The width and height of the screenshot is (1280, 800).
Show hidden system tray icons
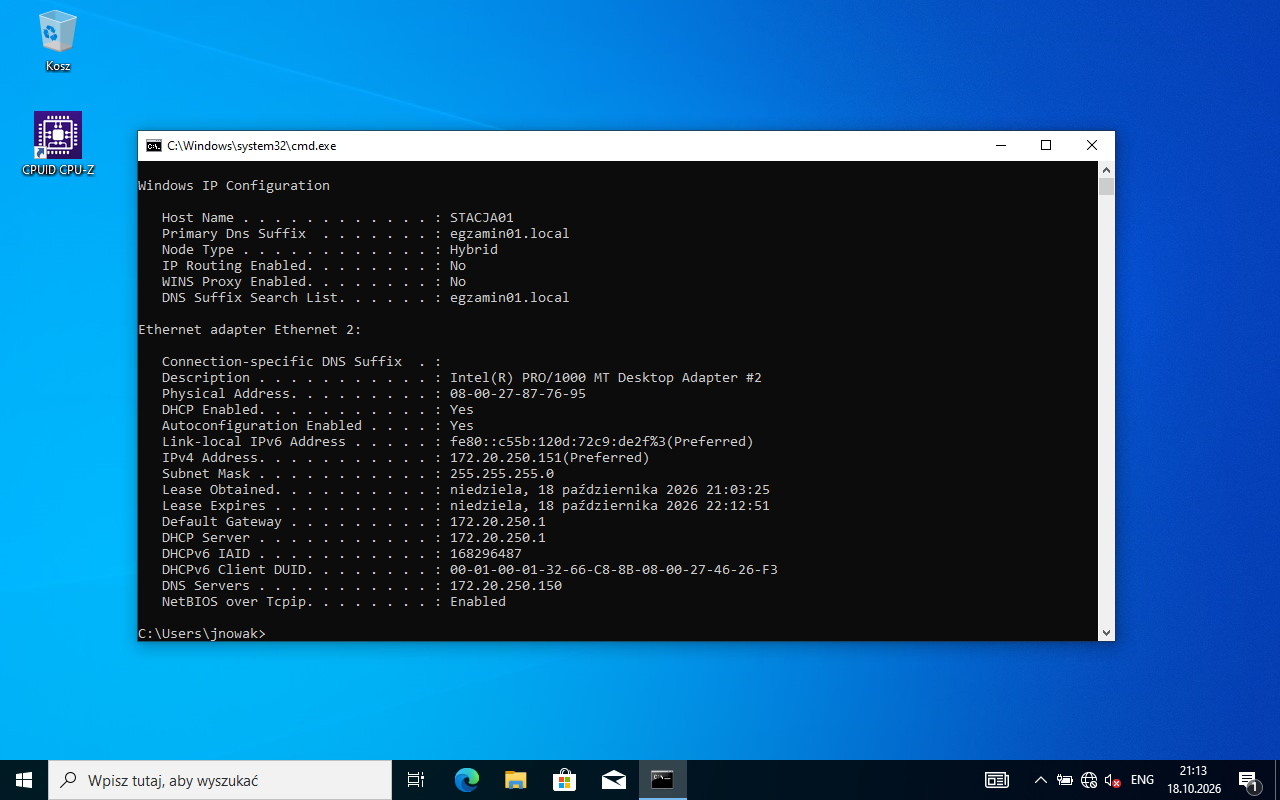pyautogui.click(x=1040, y=780)
